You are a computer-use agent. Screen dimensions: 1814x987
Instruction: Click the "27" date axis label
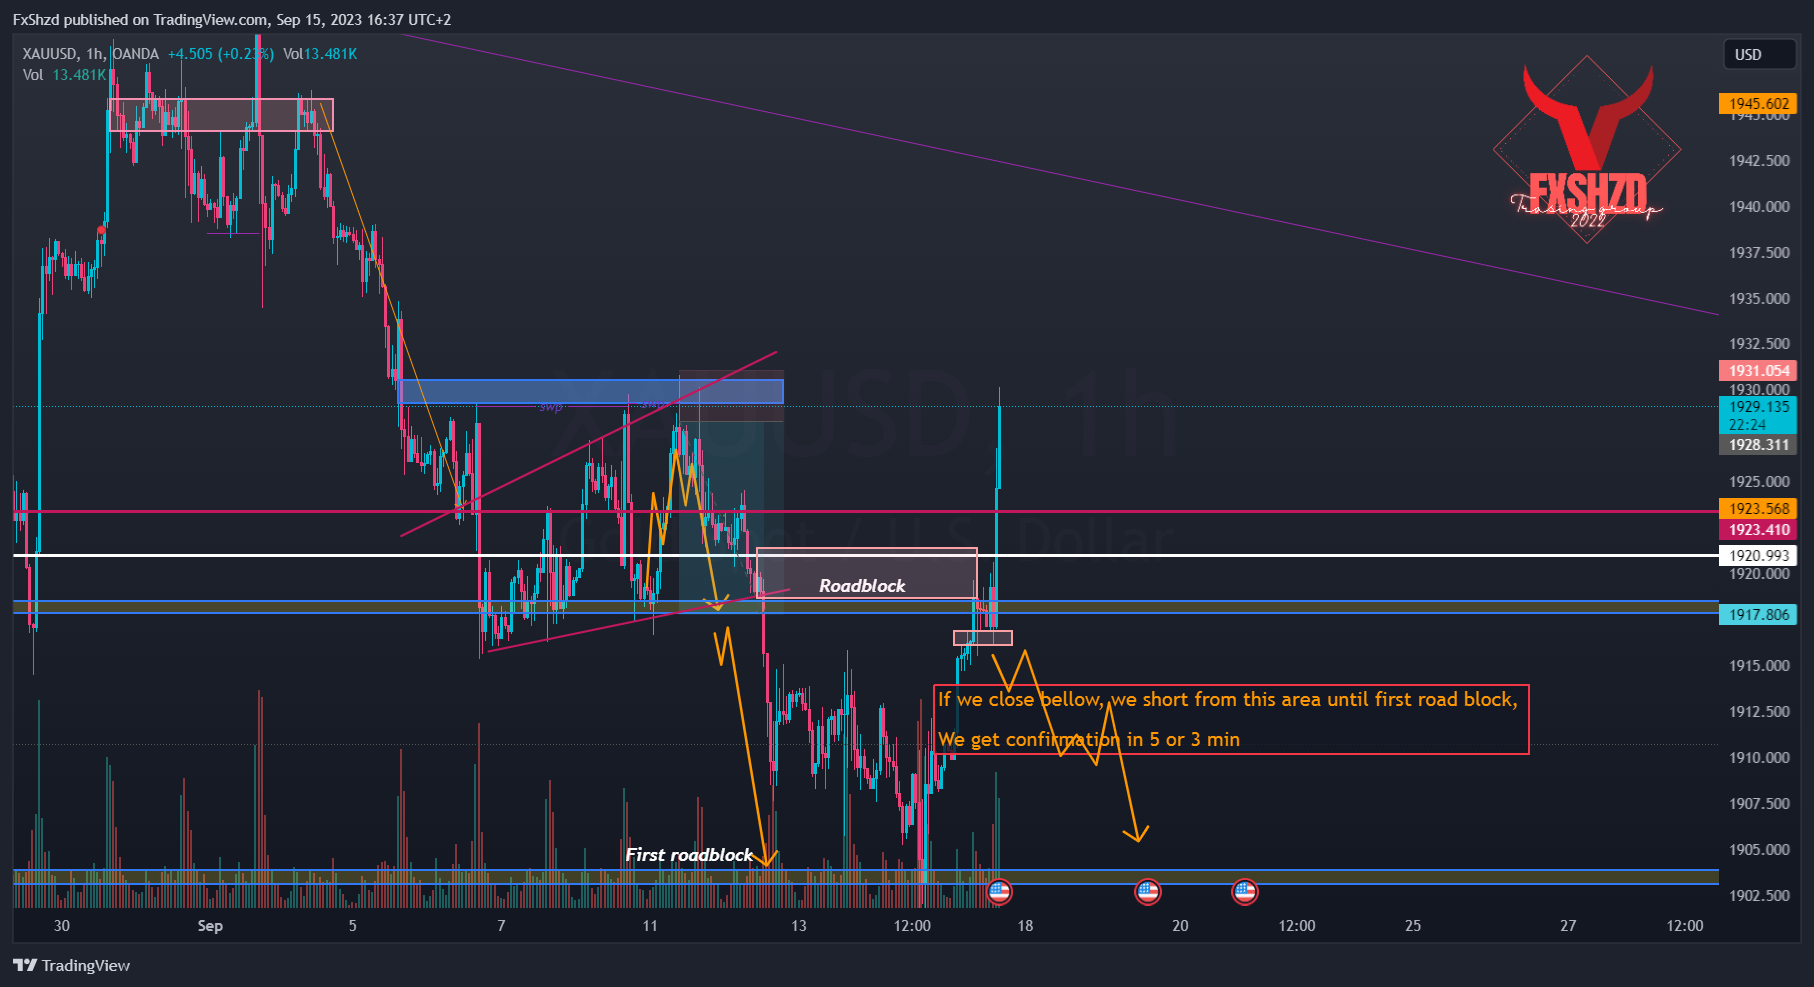point(1568,926)
